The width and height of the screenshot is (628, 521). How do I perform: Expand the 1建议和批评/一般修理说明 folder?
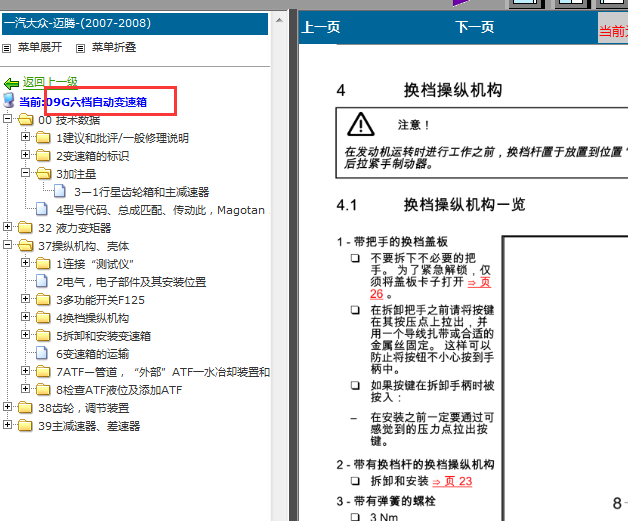[x=27, y=138]
